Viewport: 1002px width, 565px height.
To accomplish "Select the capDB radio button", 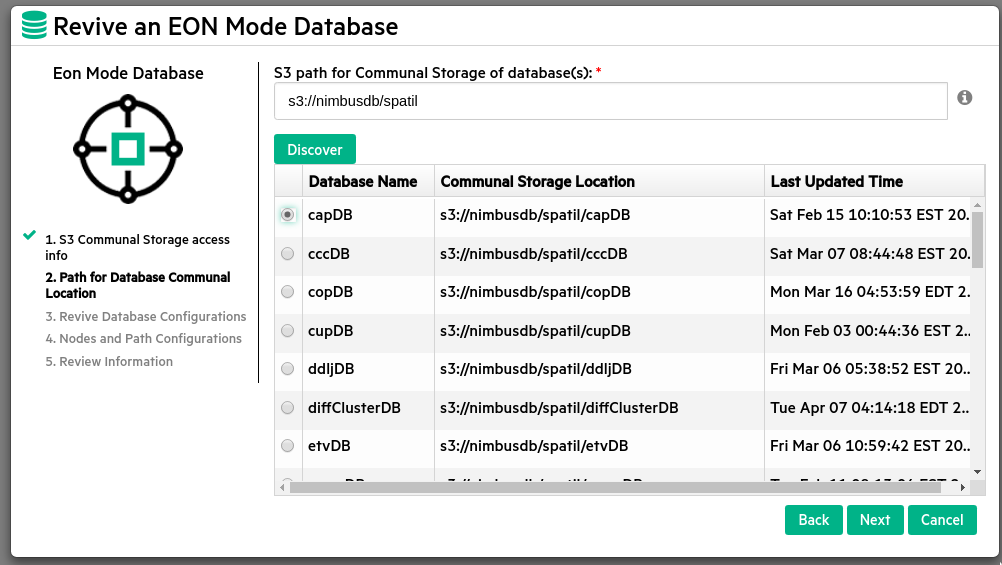I will pos(288,215).
